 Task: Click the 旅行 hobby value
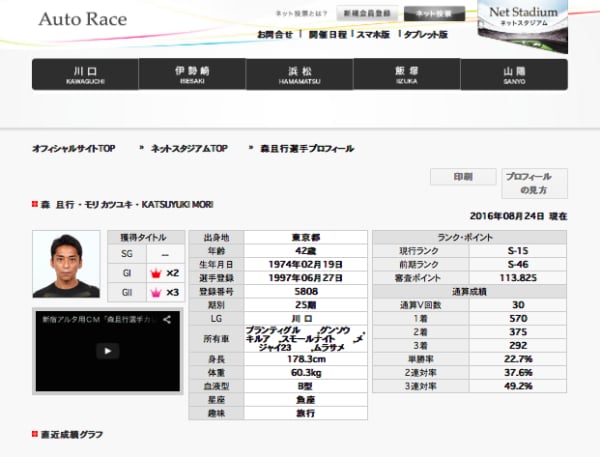tap(306, 413)
